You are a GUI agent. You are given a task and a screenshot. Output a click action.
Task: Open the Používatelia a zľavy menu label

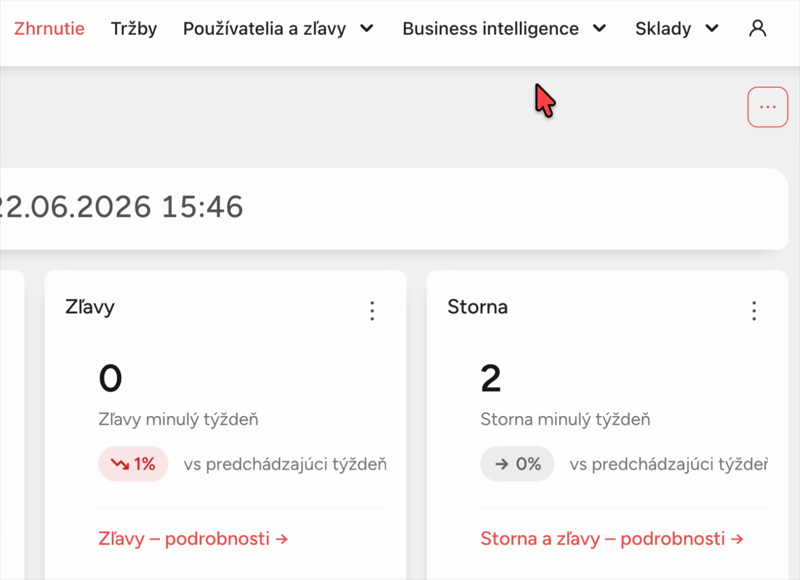(264, 29)
